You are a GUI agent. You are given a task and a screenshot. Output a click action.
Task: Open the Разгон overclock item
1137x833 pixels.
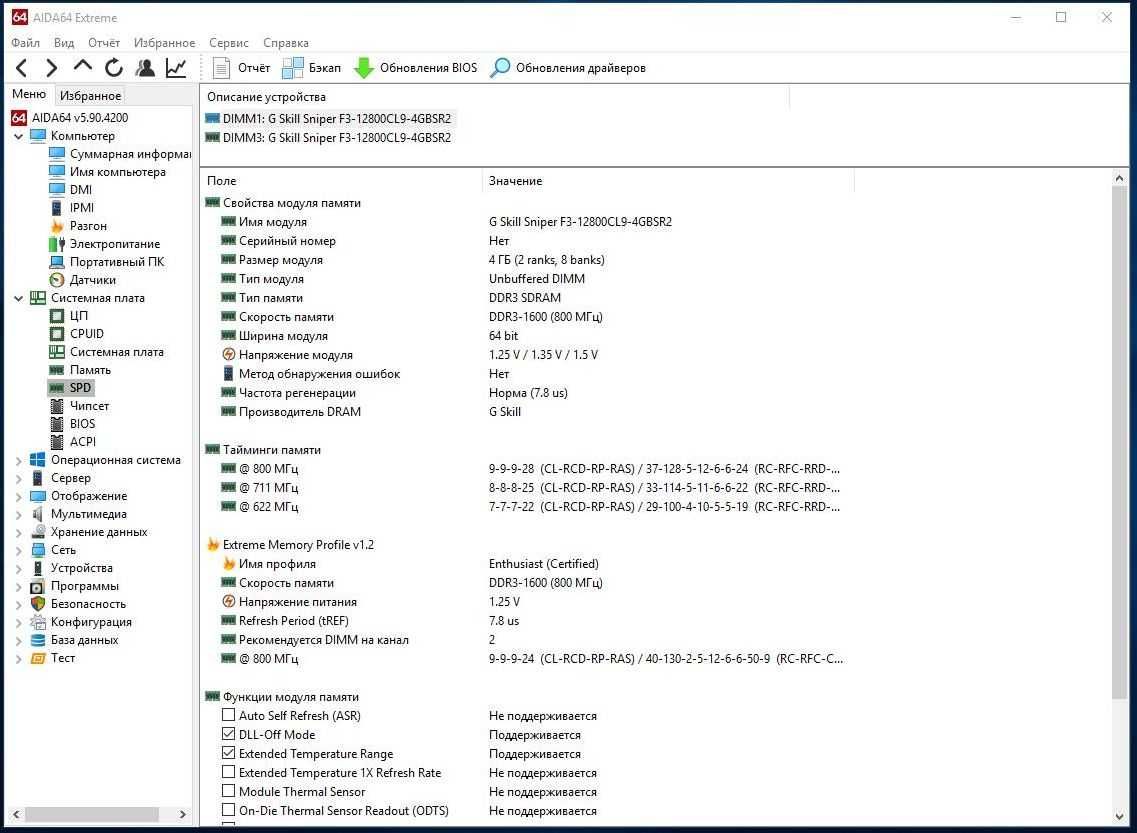[x=88, y=226]
